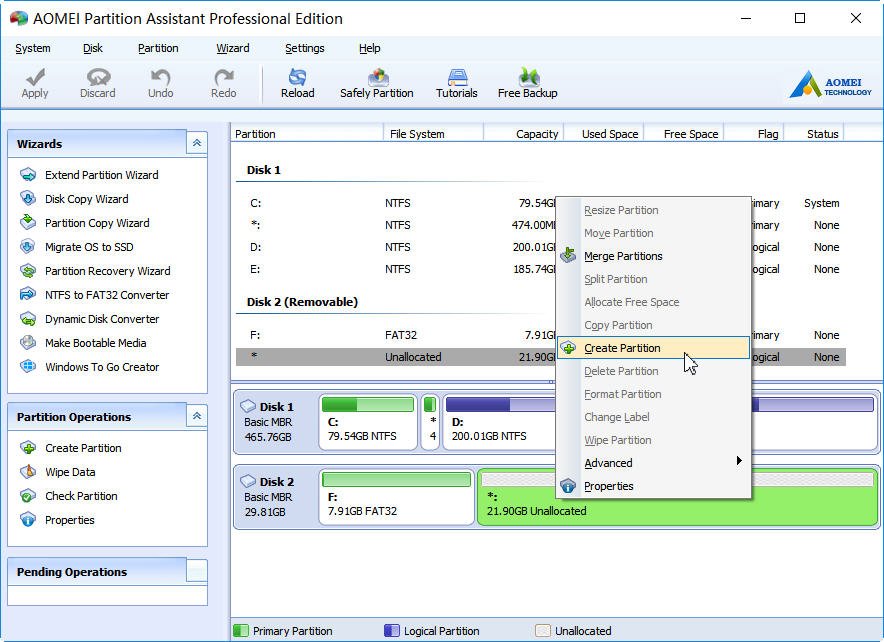Open Windows To Go Creator
884x642 pixels.
tap(101, 367)
